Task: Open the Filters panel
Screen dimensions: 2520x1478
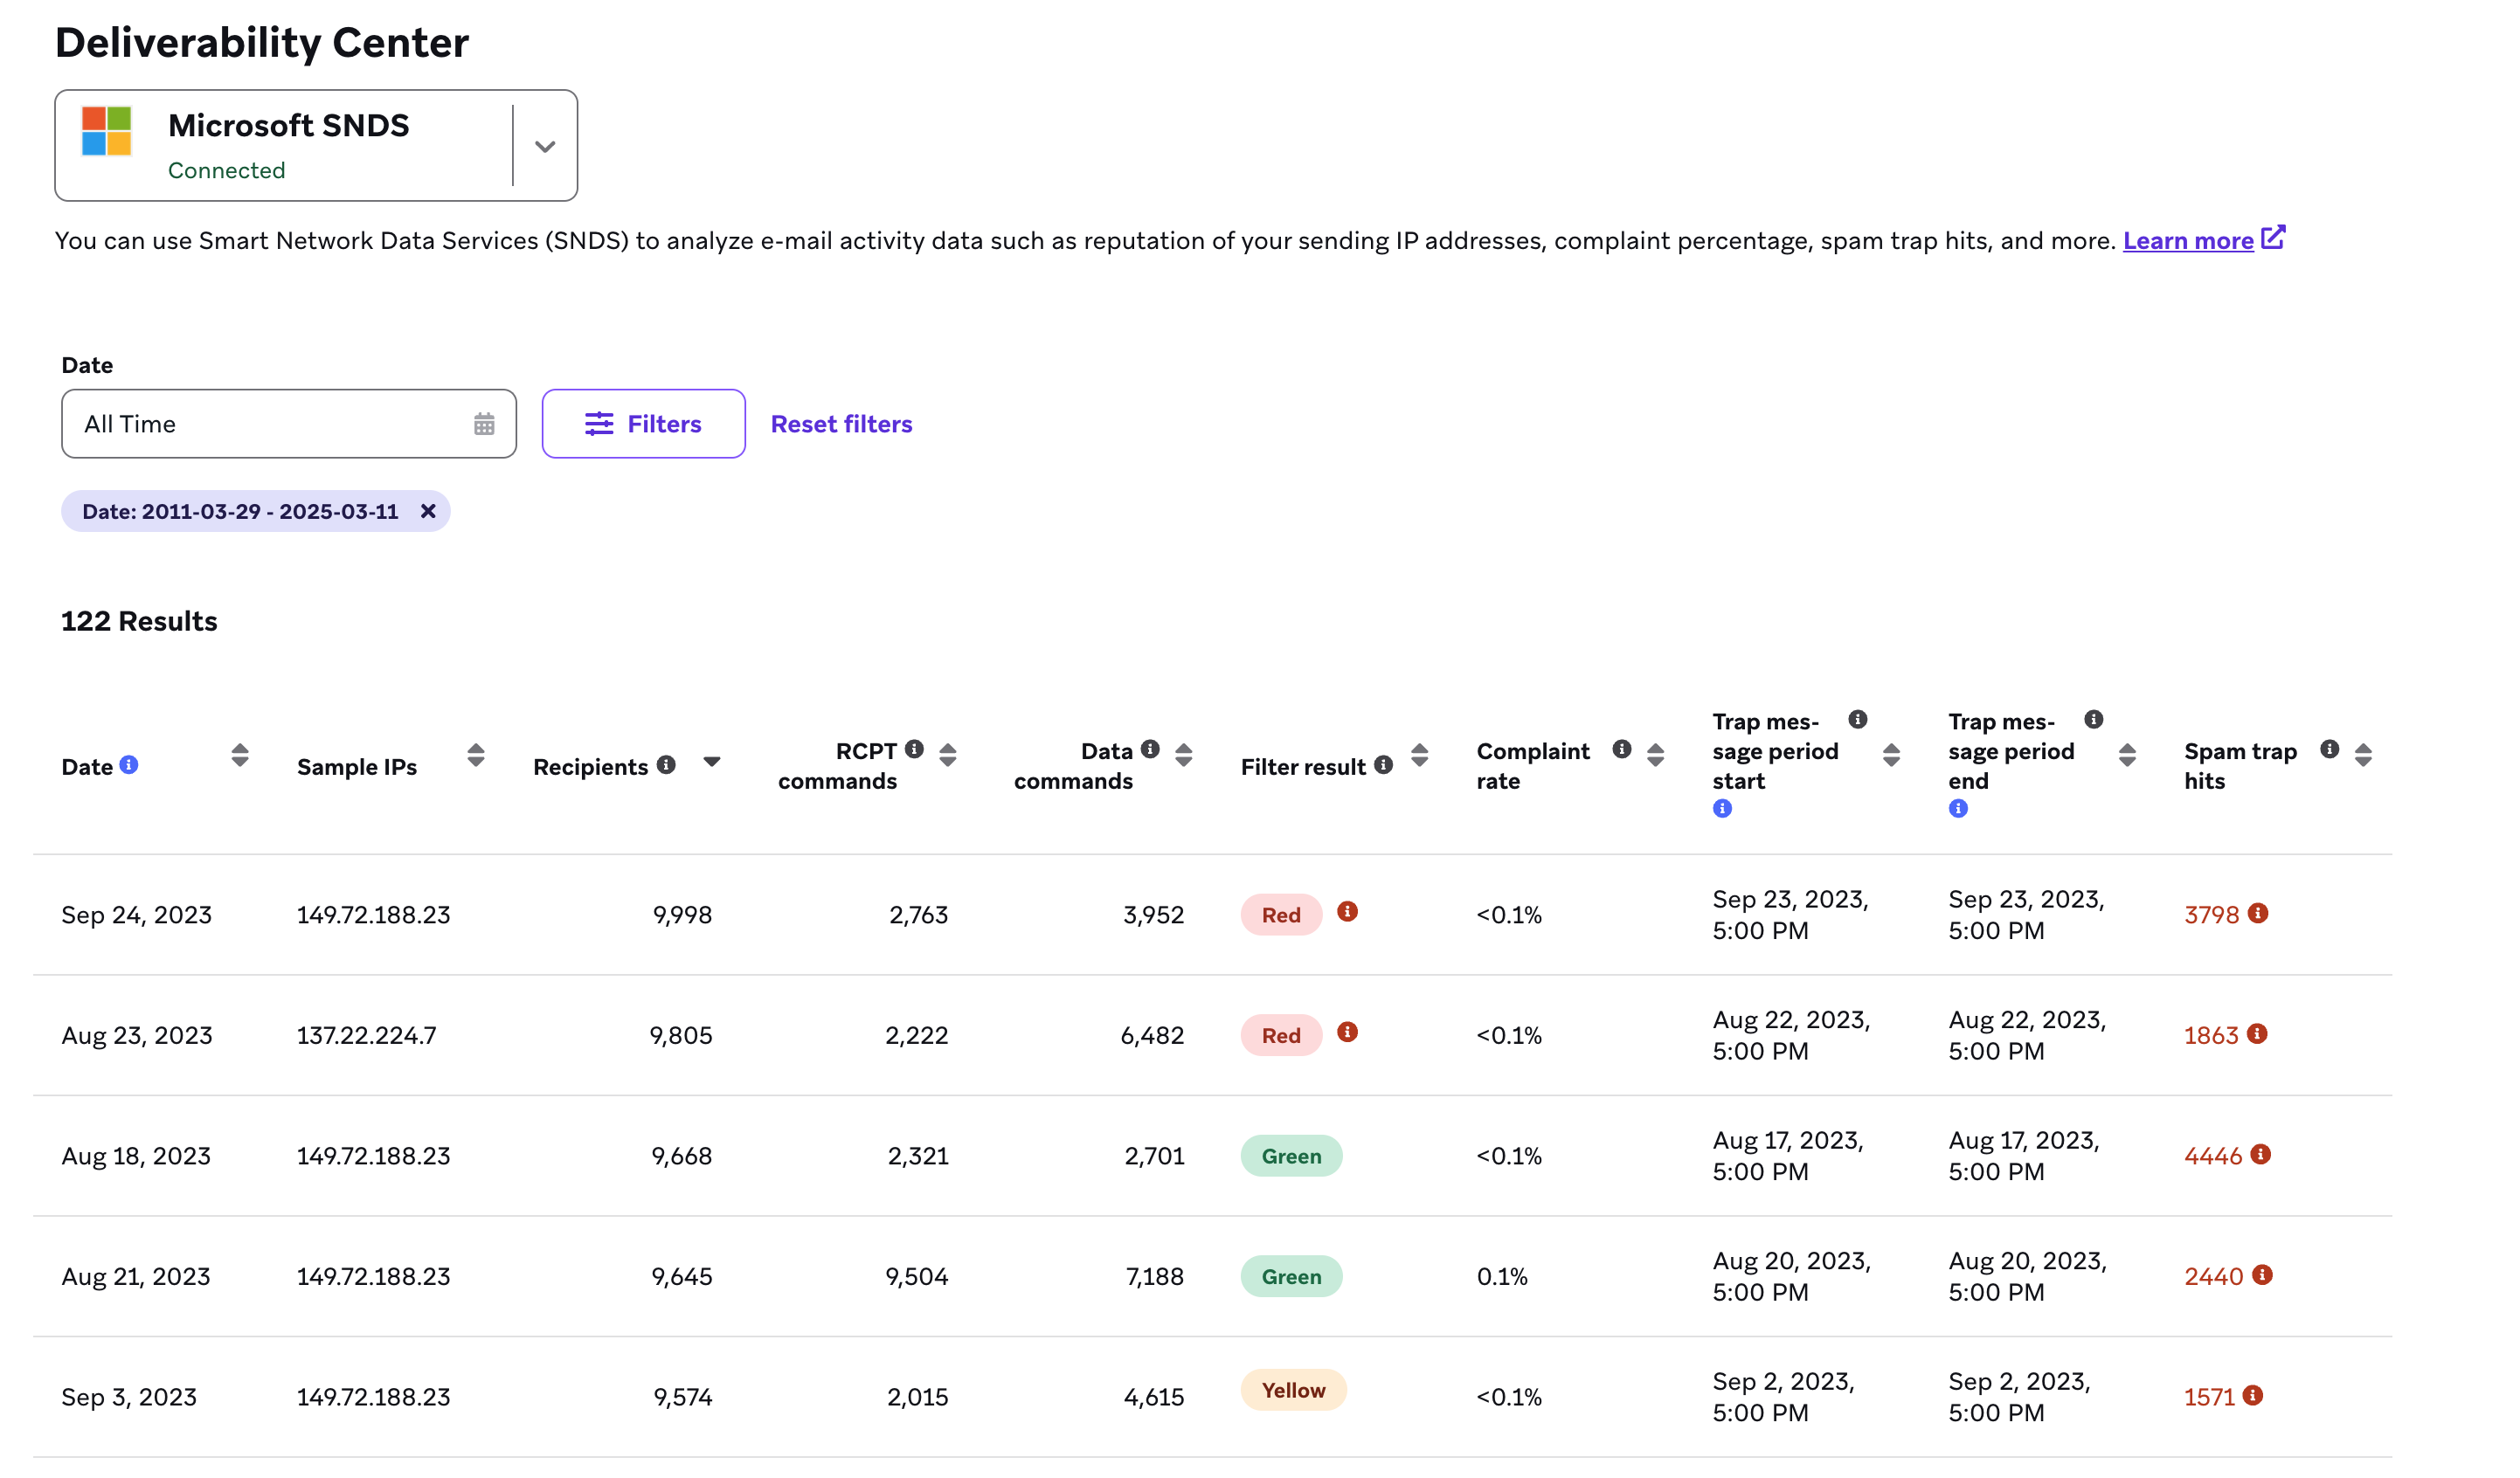Action: [x=643, y=424]
